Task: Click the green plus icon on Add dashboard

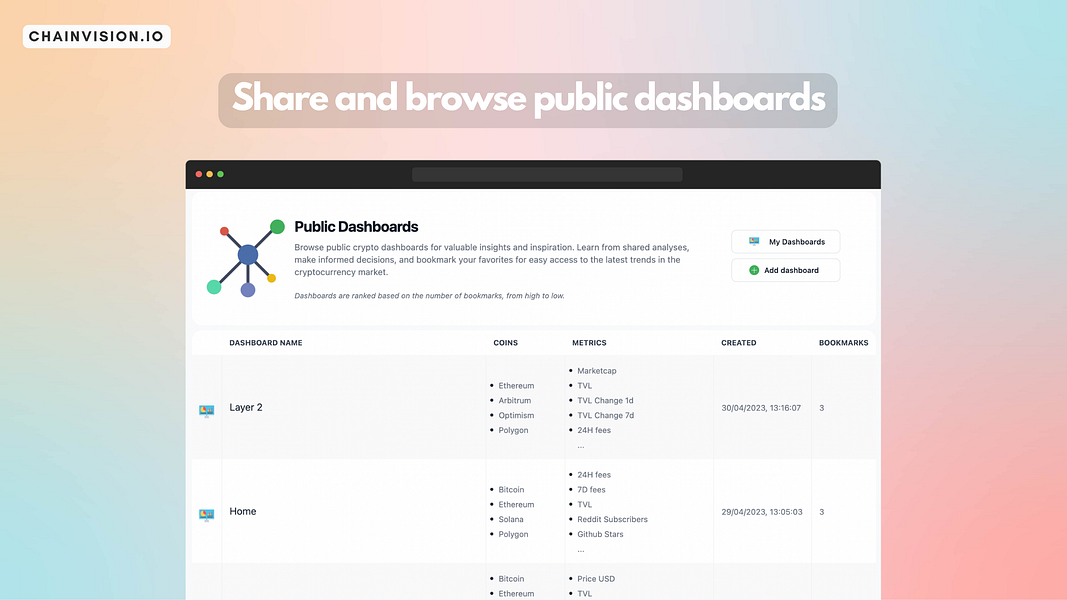Action: [x=755, y=269]
